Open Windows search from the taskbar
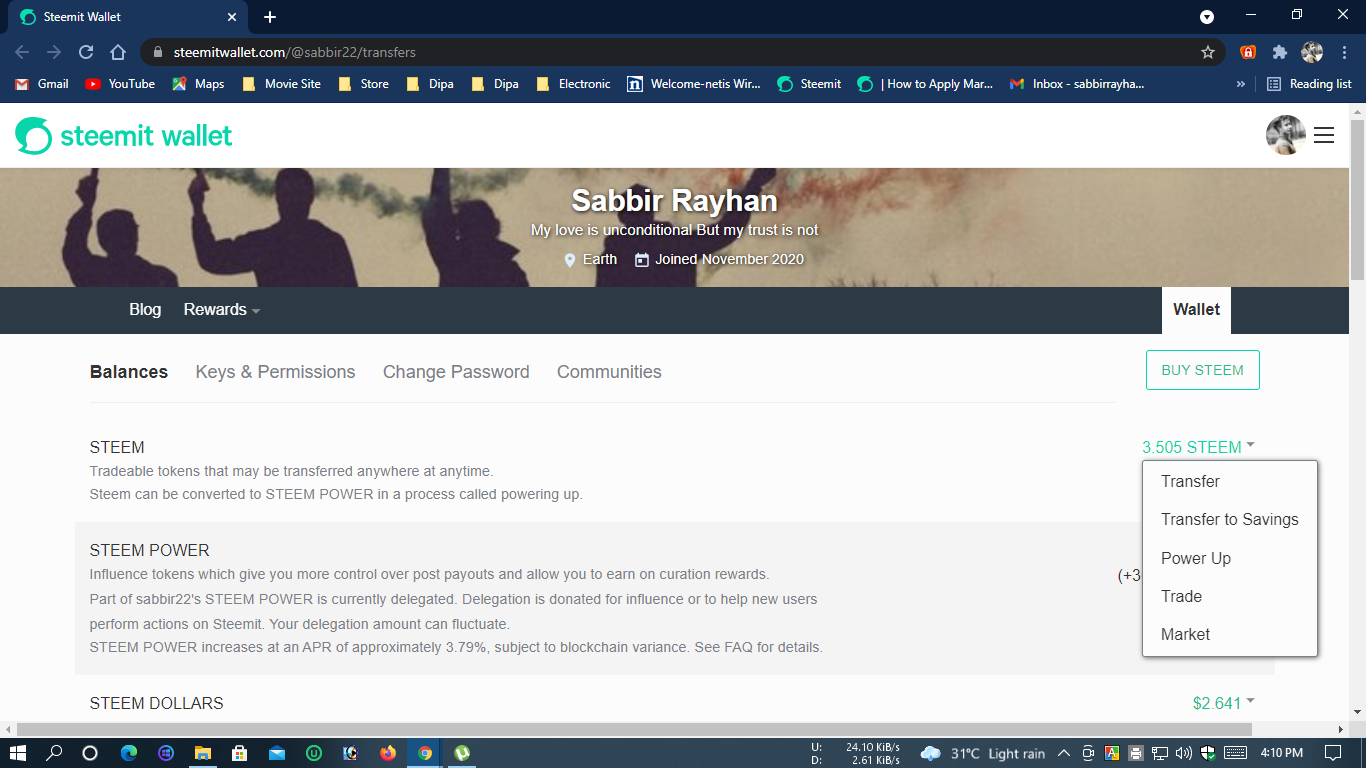 point(54,753)
